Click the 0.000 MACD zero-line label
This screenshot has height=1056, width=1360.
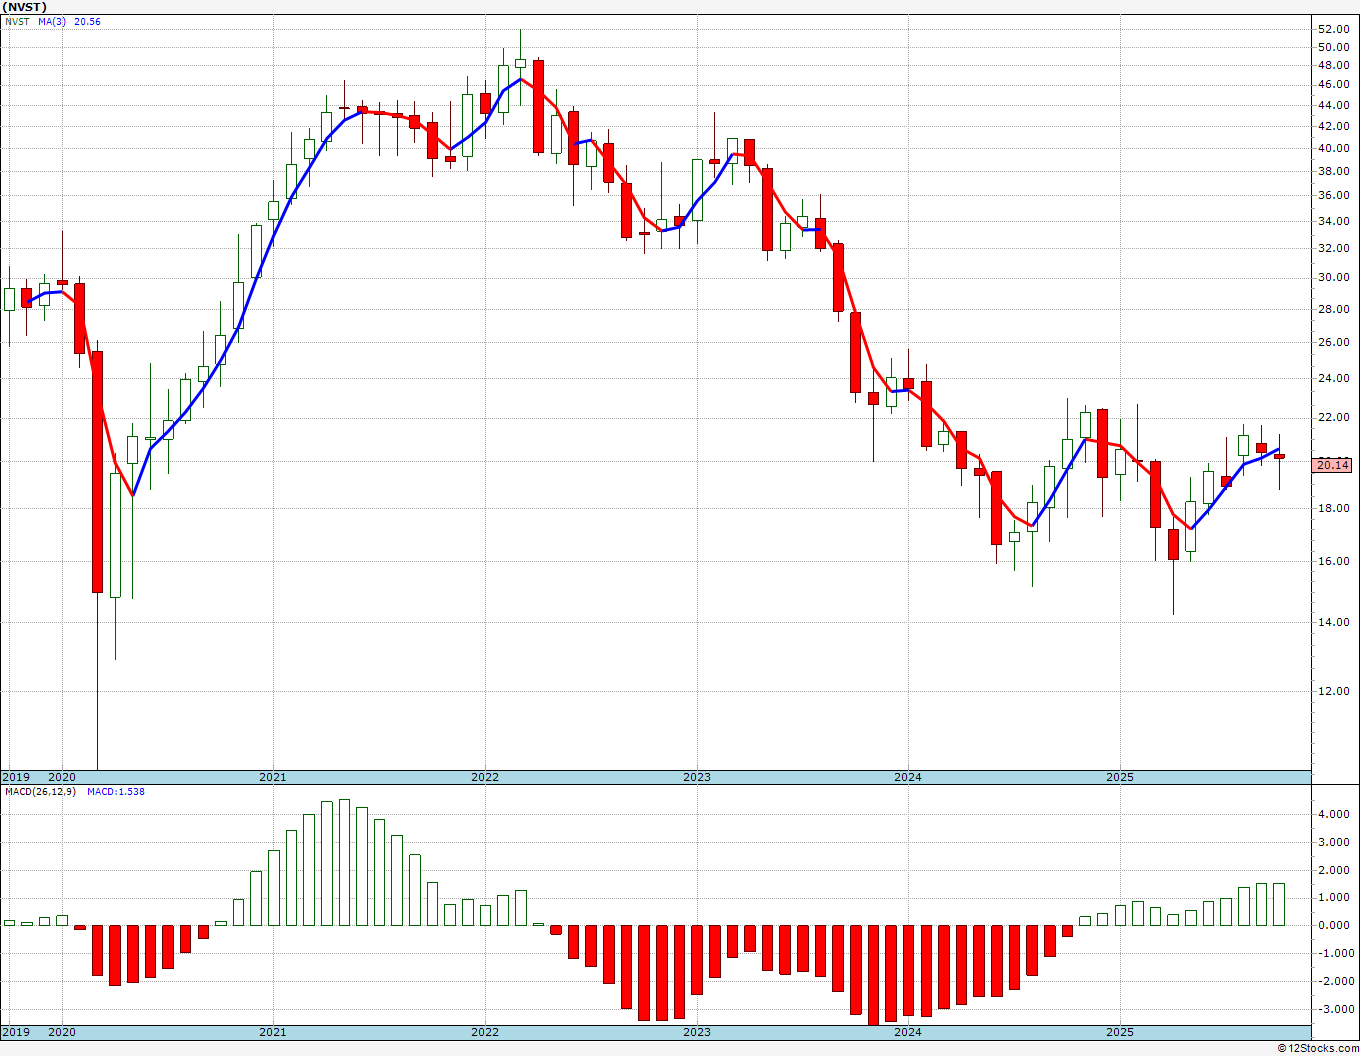[1333, 925]
